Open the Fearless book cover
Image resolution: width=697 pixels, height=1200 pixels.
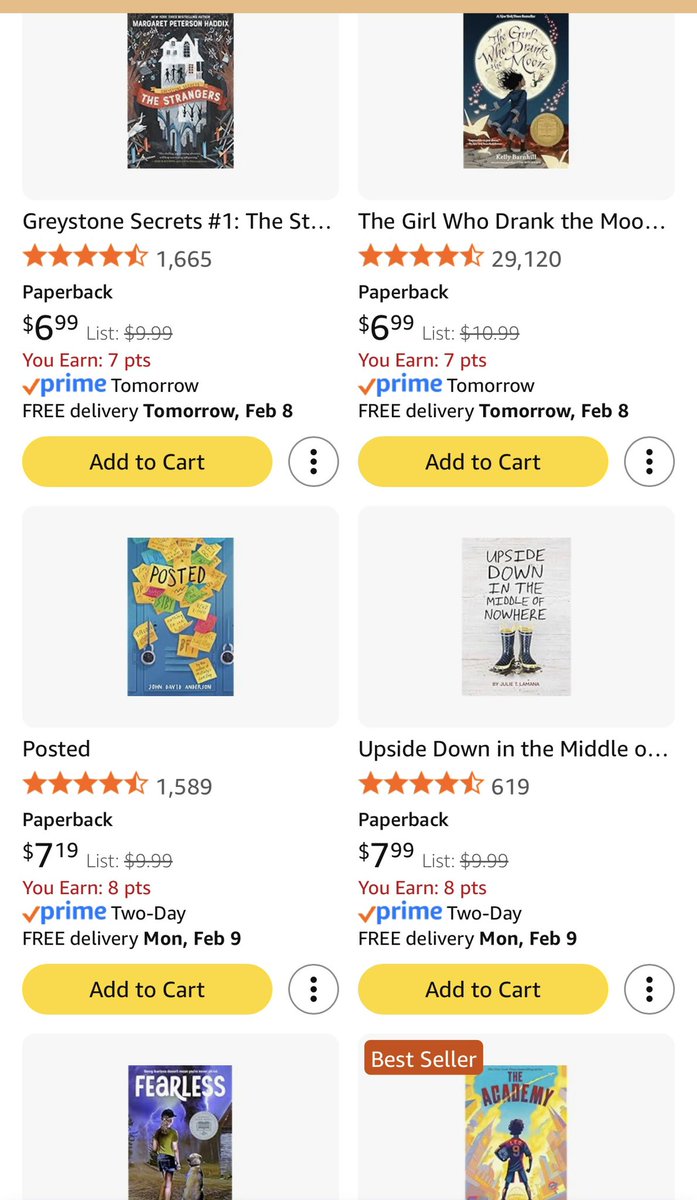180,1132
